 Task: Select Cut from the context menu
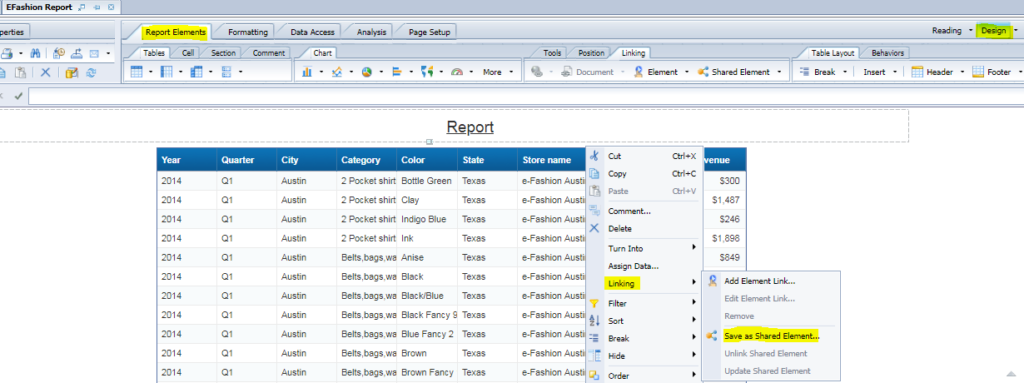pos(645,156)
